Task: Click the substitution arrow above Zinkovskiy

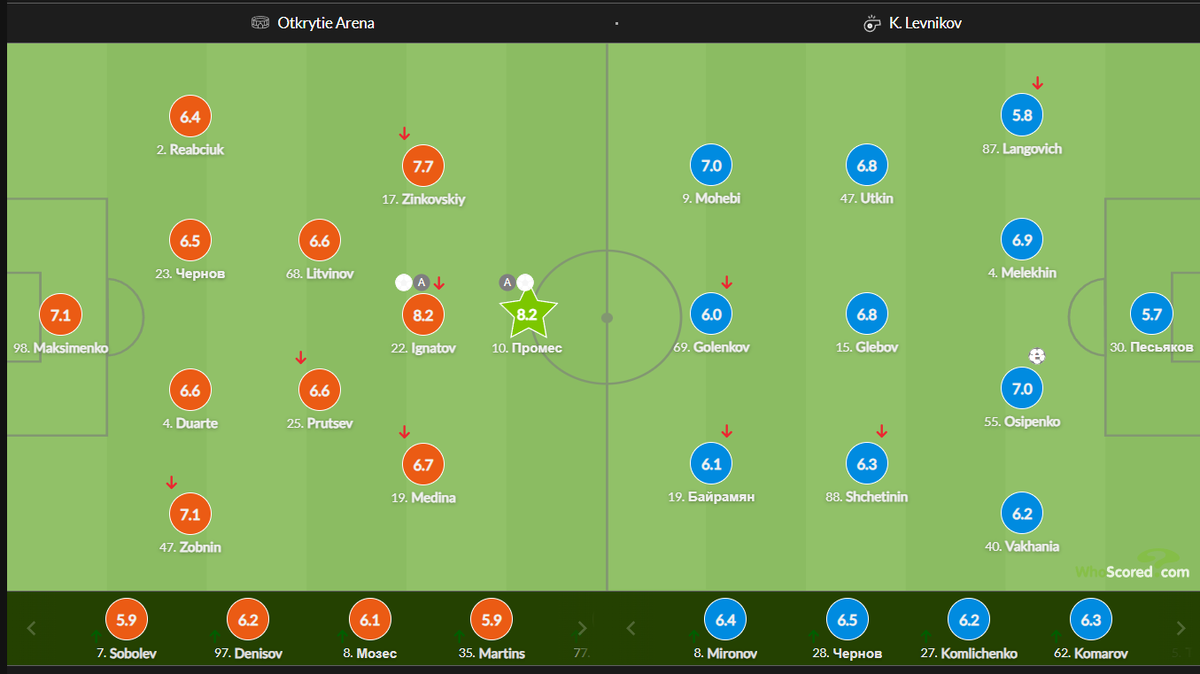Action: [404, 133]
